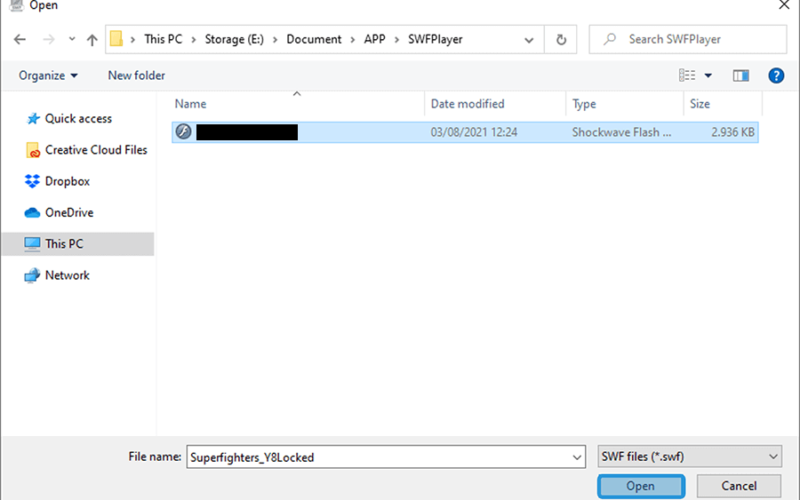Click the search magnifier icon
800x500 pixels.
609,39
